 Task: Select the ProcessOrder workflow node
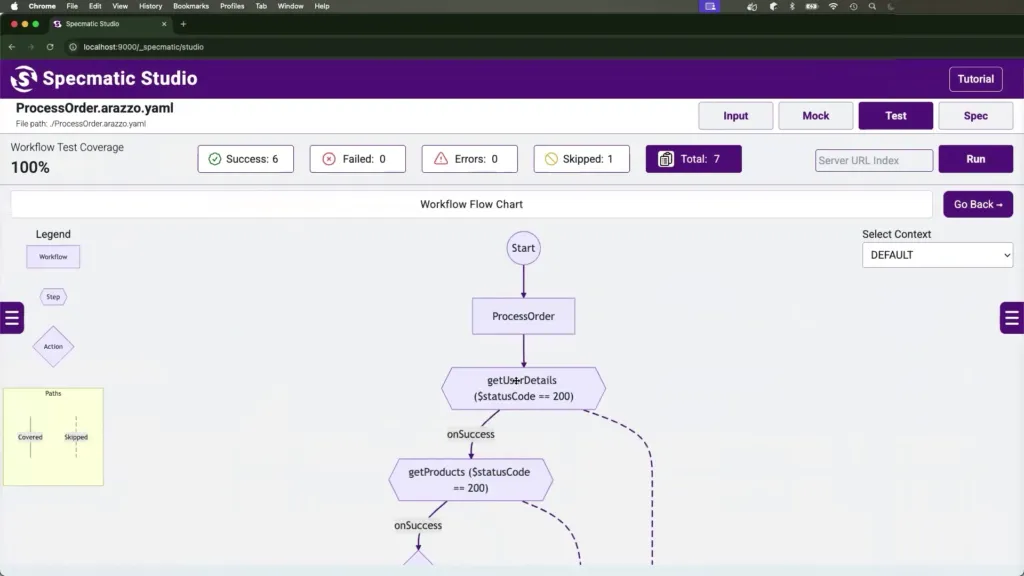(x=523, y=316)
